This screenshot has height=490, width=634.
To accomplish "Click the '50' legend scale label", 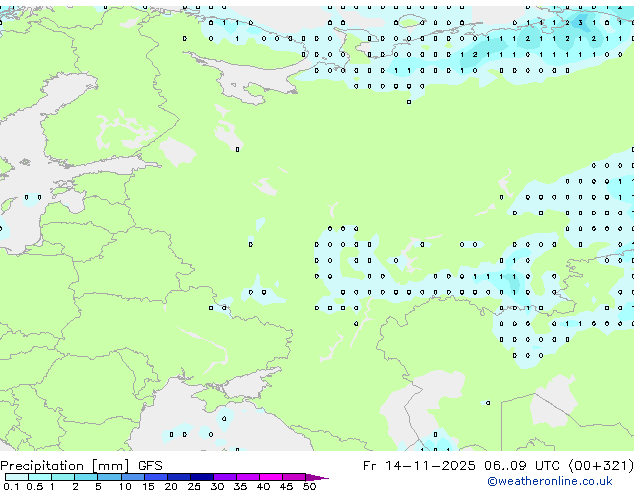I will (309, 486).
